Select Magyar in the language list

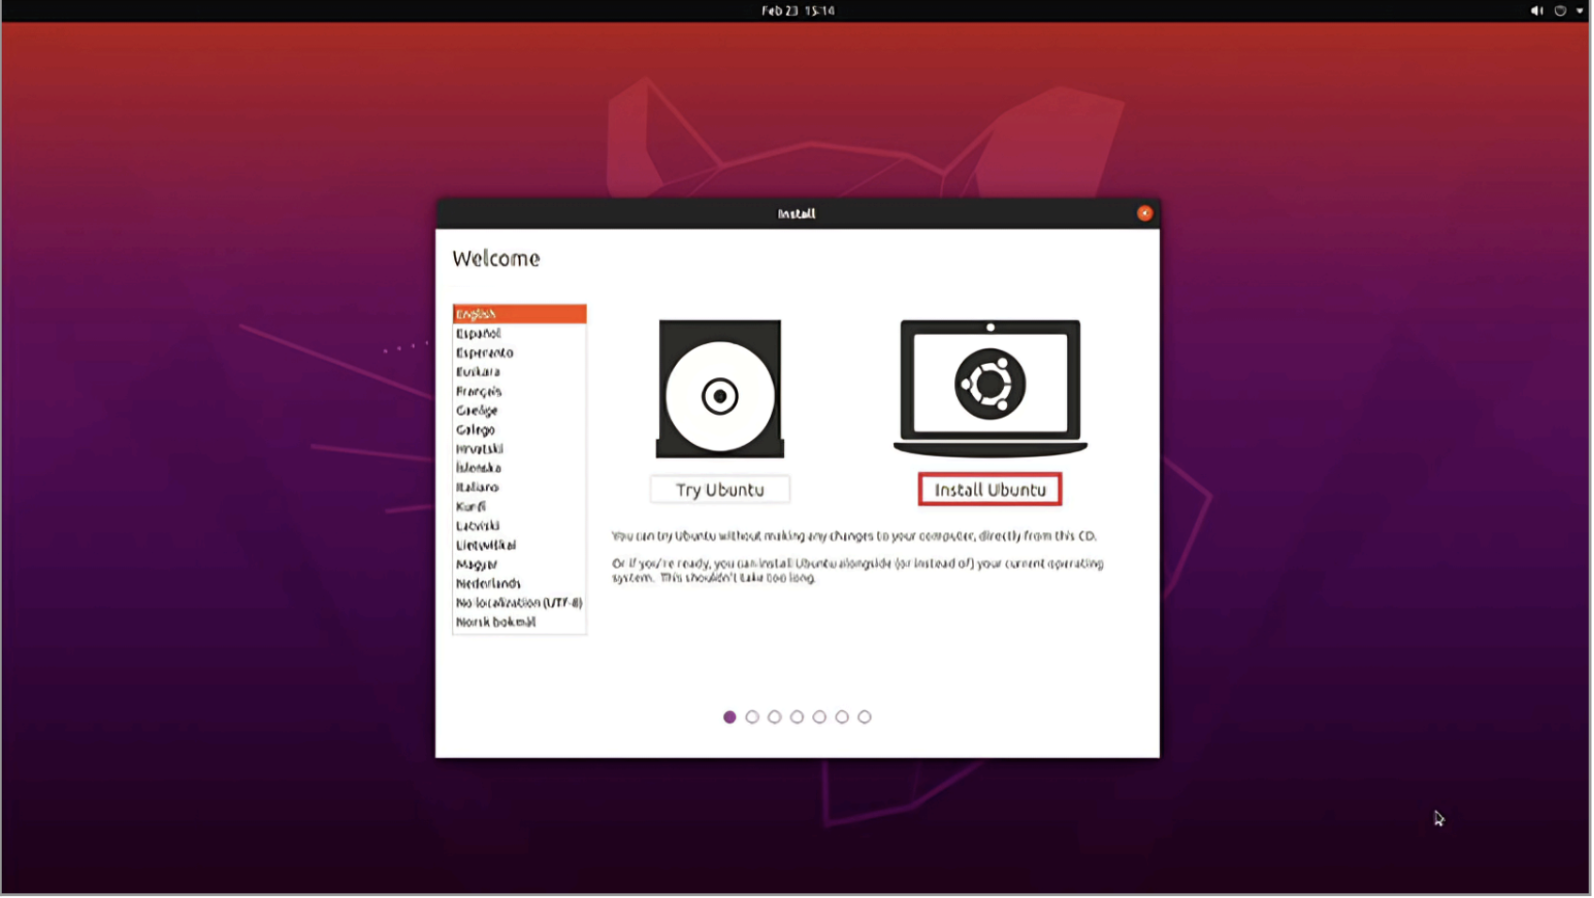(476, 564)
